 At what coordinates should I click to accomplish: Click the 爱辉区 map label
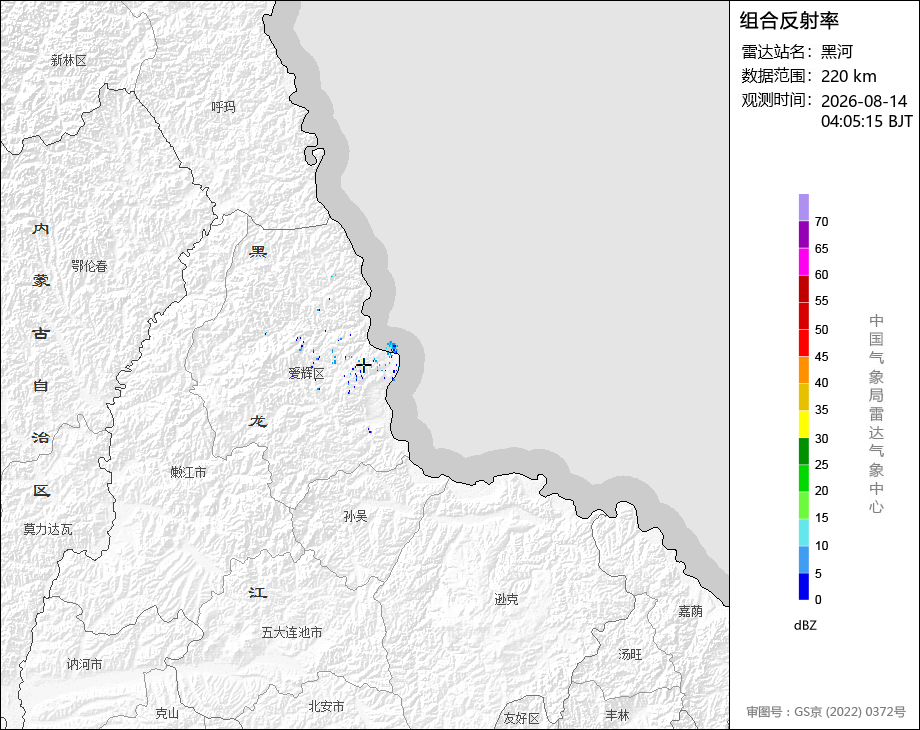pos(306,373)
